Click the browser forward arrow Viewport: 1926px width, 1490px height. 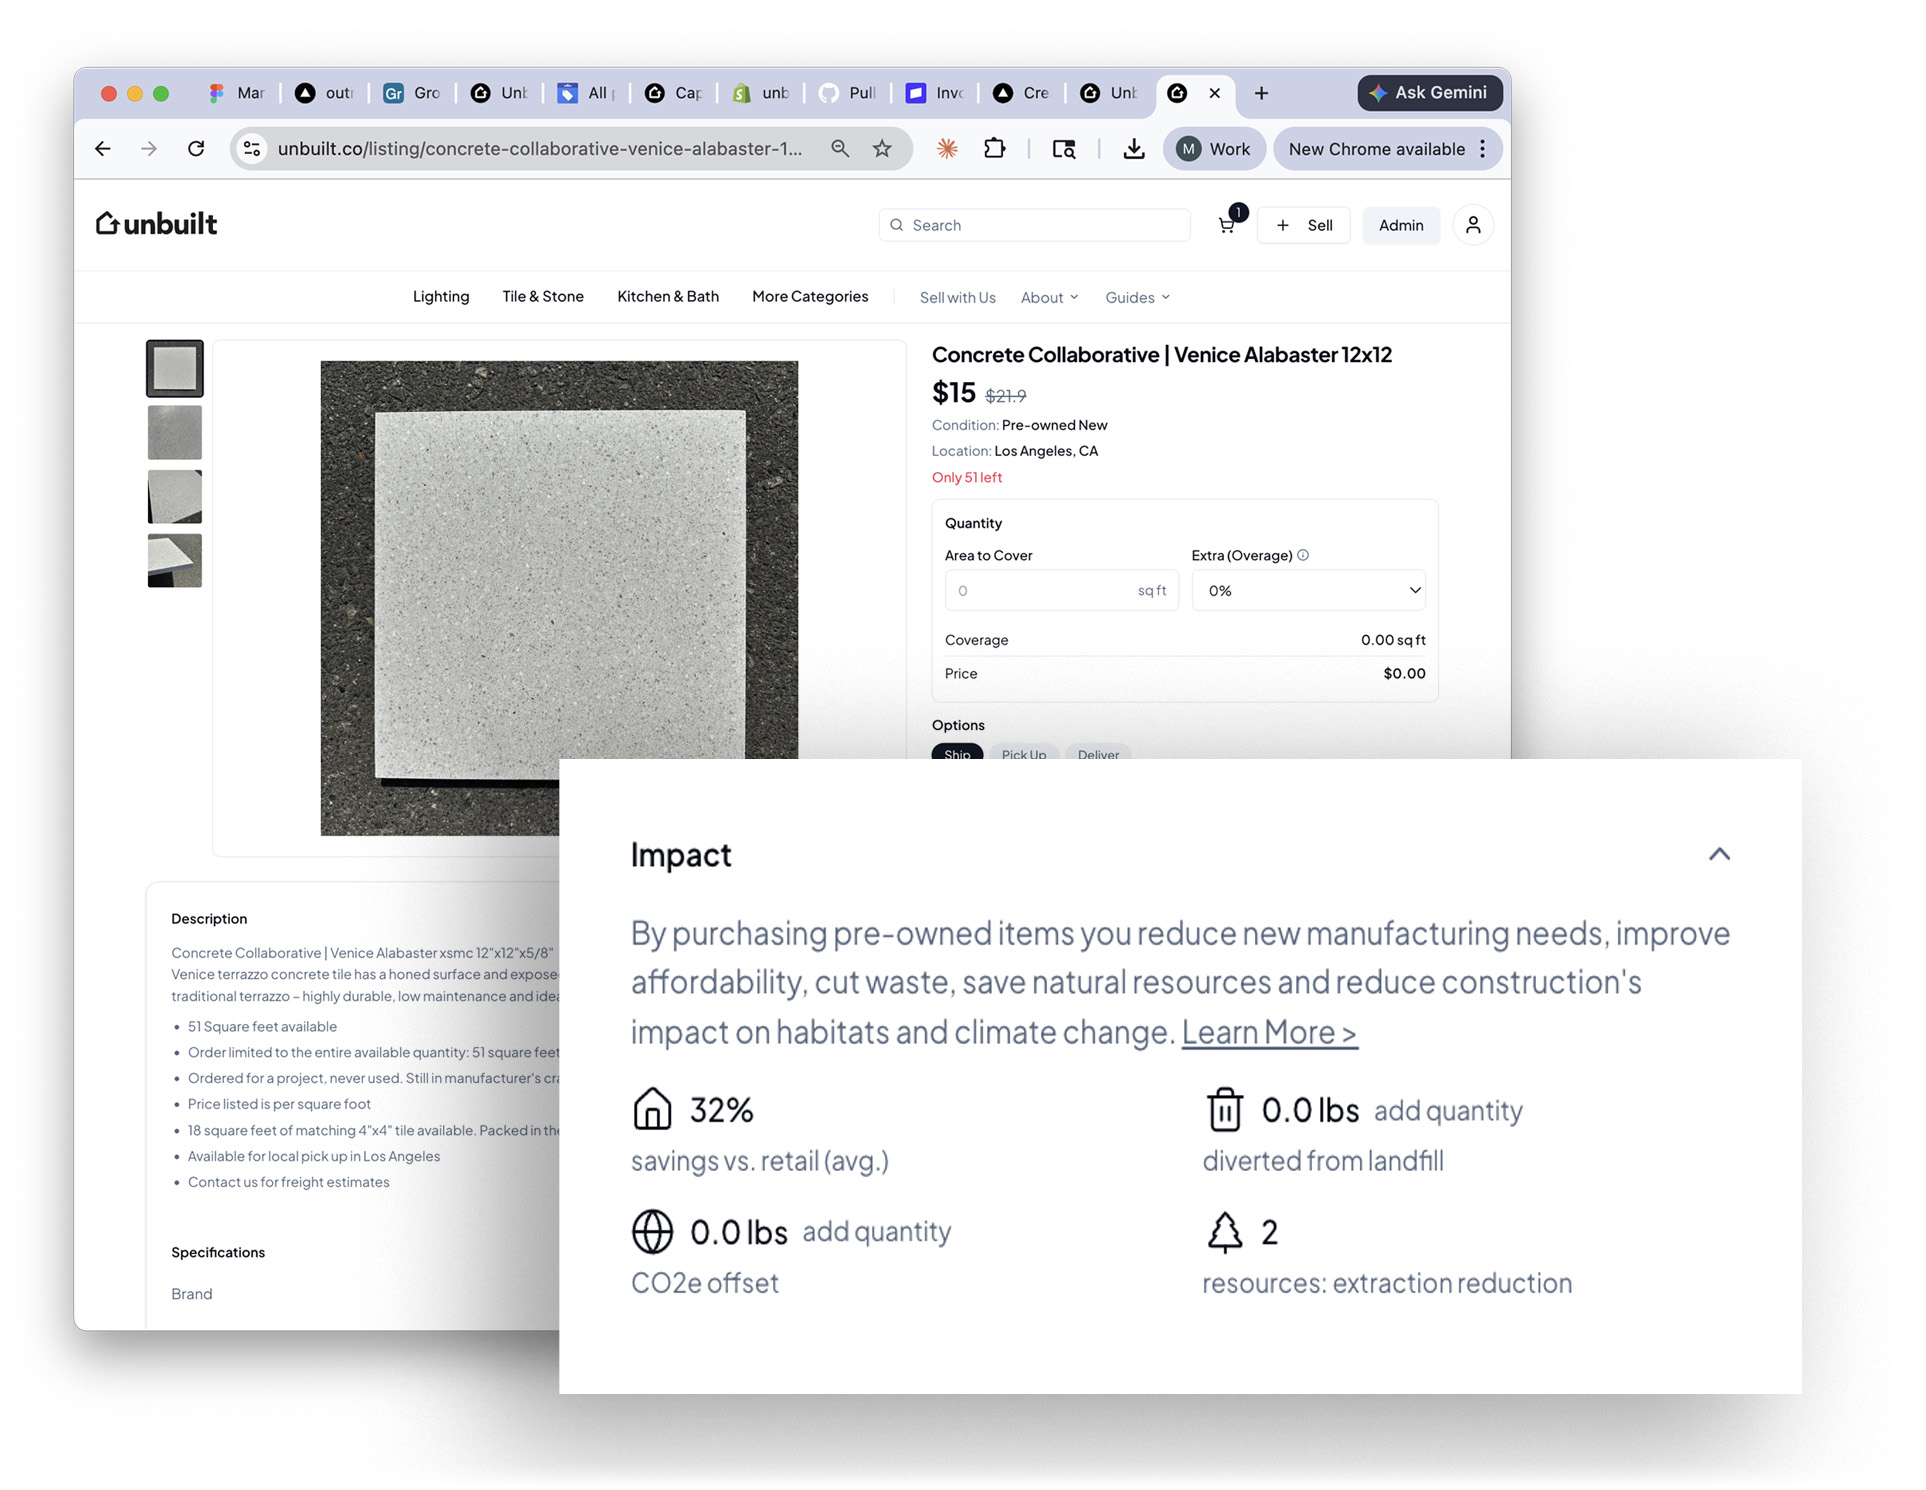[149, 149]
